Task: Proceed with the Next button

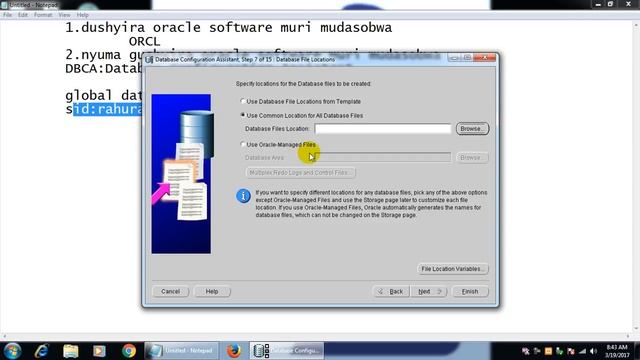Action: click(429, 291)
